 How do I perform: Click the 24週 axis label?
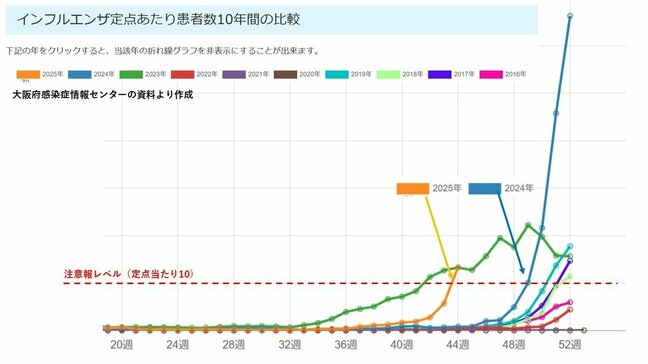click(178, 344)
